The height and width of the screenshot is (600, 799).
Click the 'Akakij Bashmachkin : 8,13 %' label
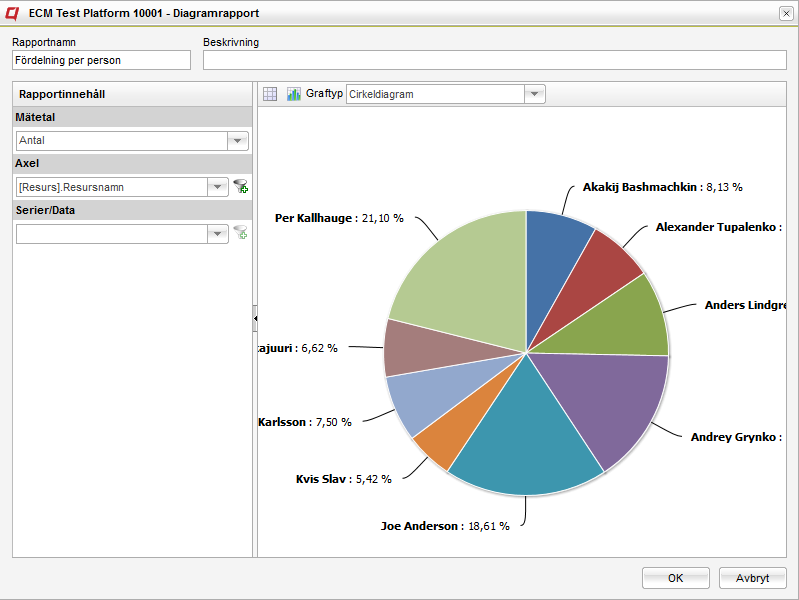pos(662,187)
